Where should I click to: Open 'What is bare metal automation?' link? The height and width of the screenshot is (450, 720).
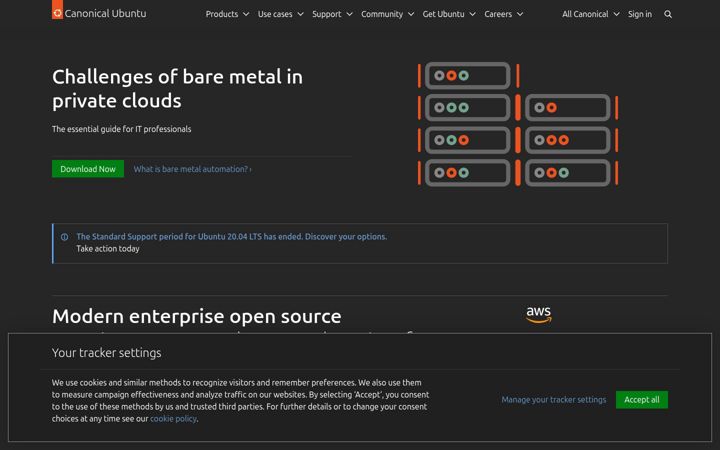click(x=192, y=169)
